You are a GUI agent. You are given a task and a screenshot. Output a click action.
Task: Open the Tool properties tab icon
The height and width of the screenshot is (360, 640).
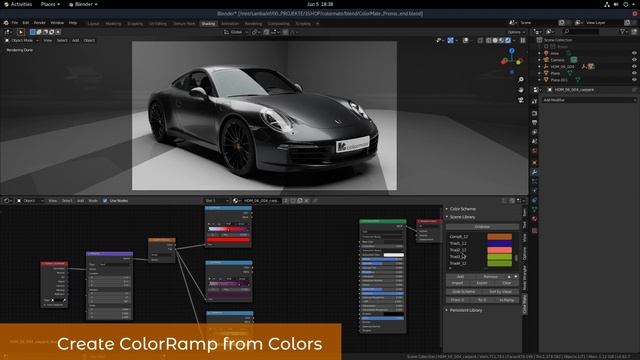click(534, 102)
